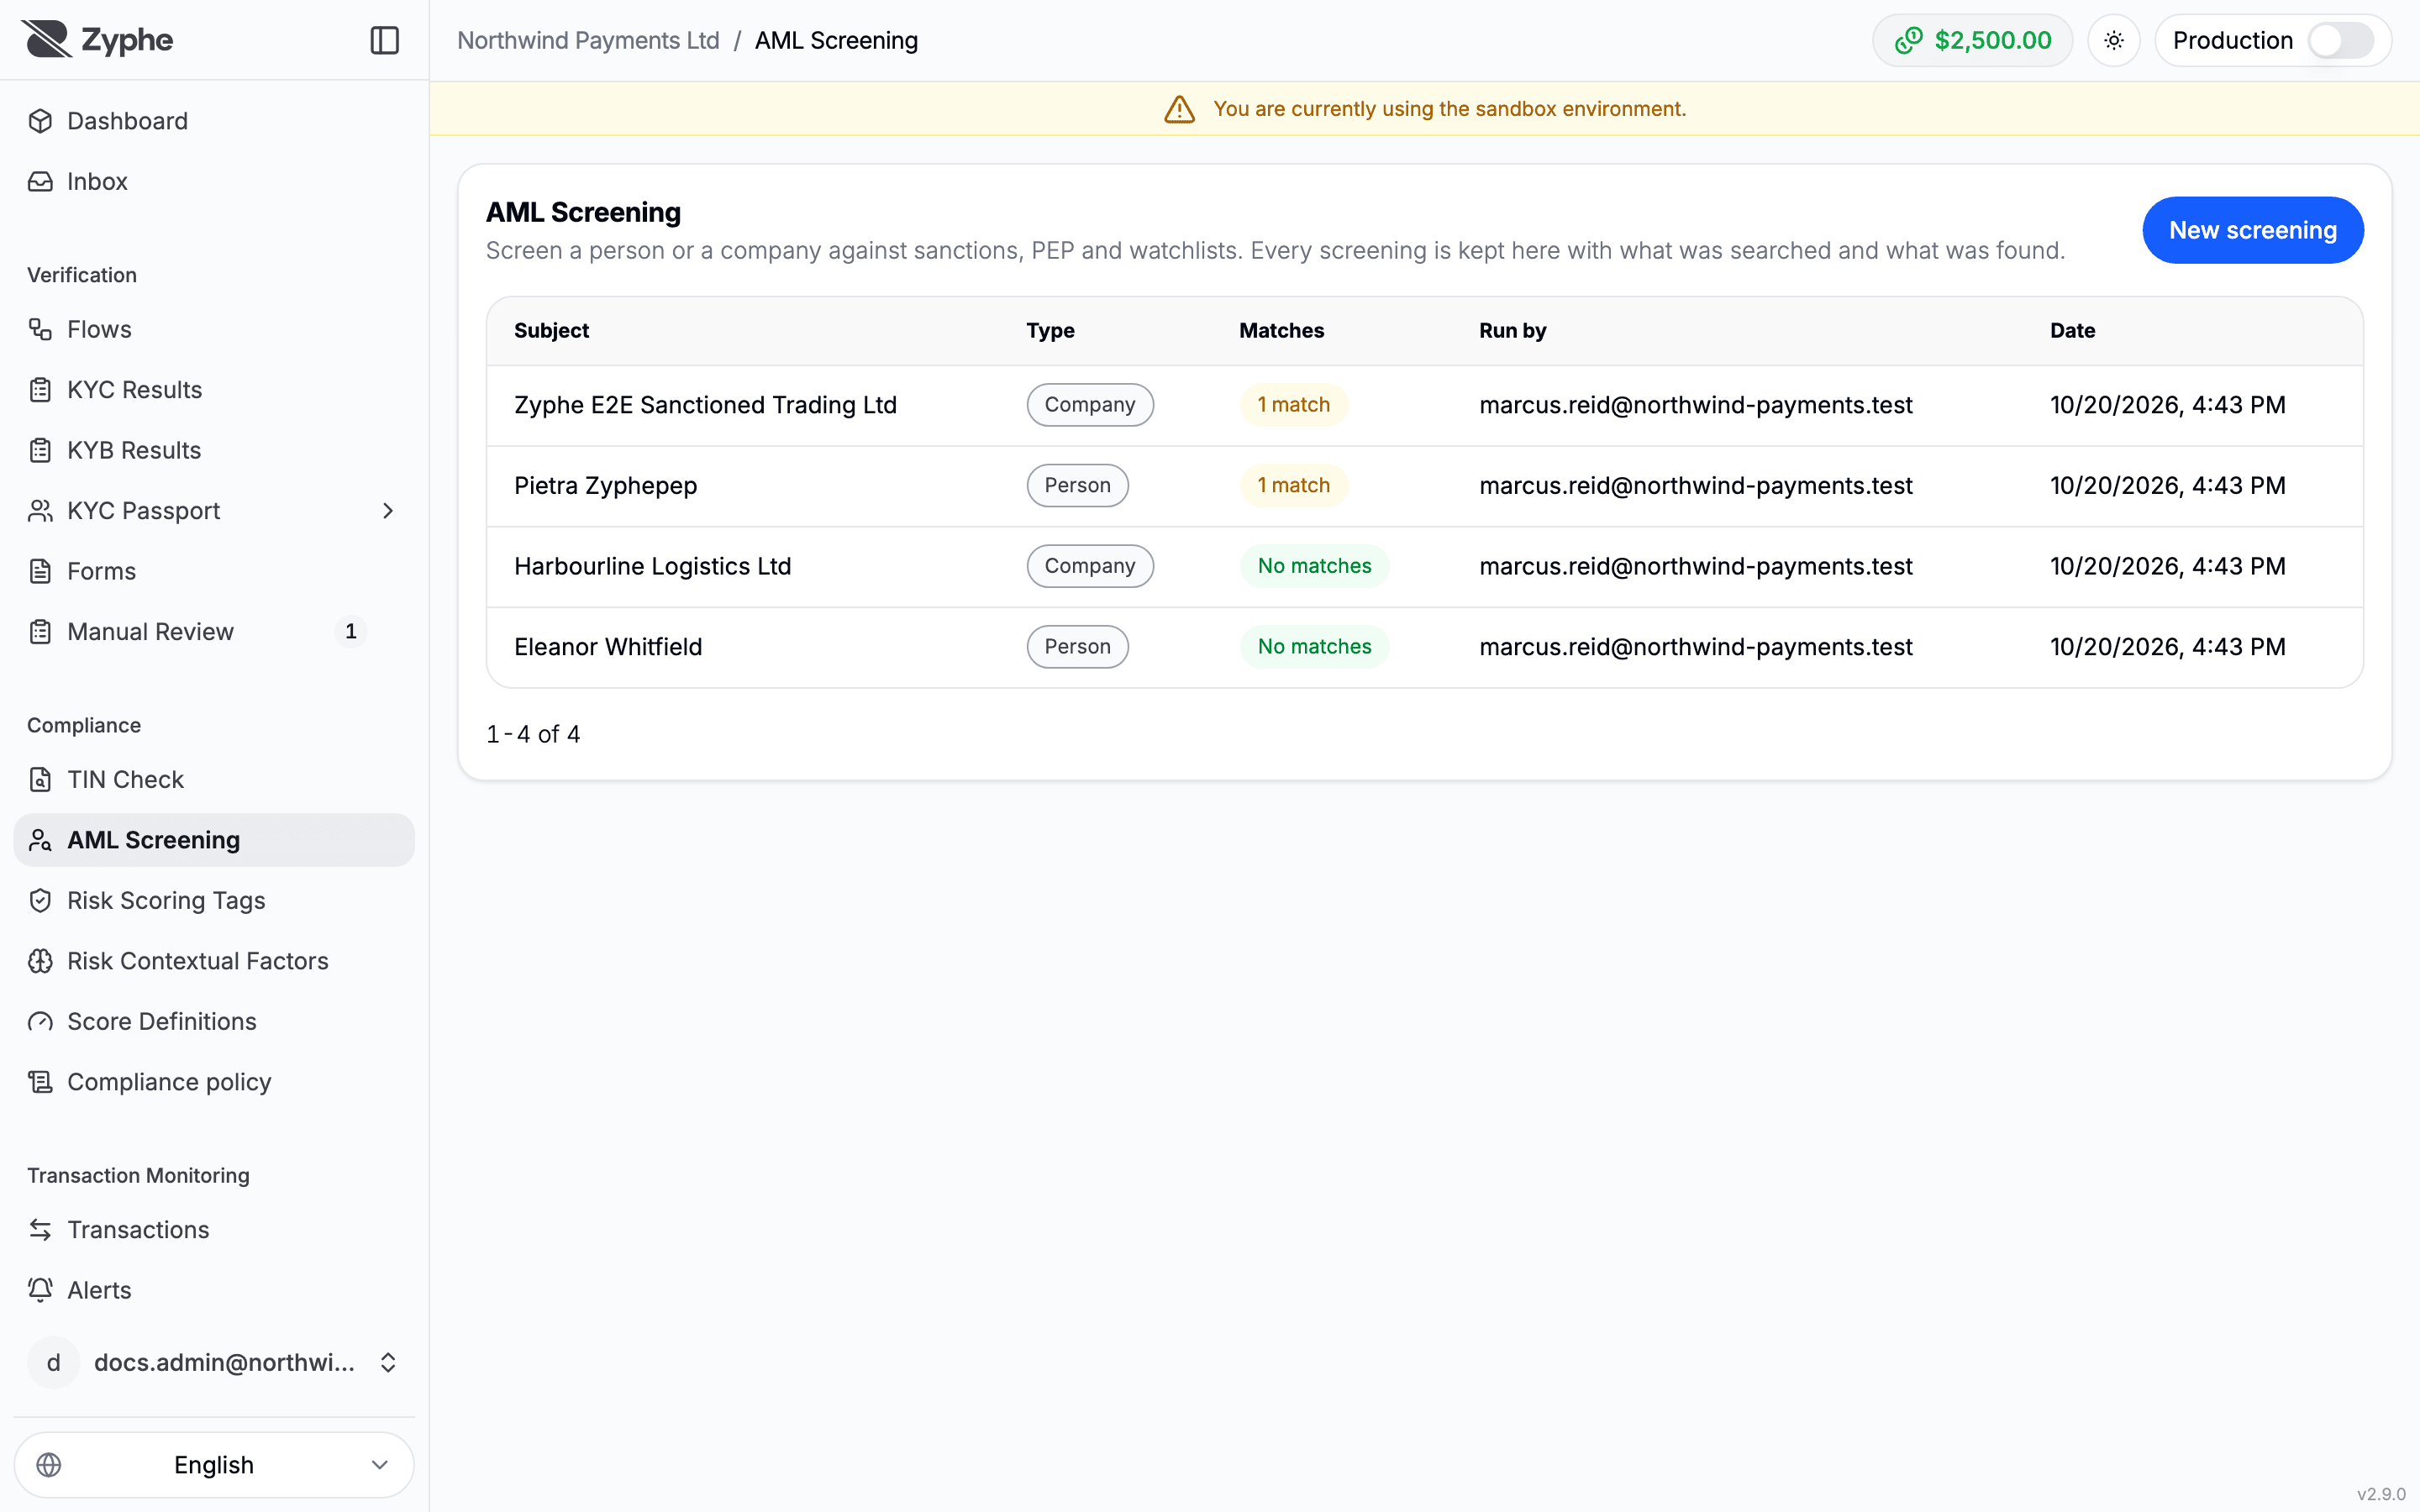2420x1512 pixels.
Task: Go to Northwind Payments Ltd breadcrumb
Action: point(588,40)
